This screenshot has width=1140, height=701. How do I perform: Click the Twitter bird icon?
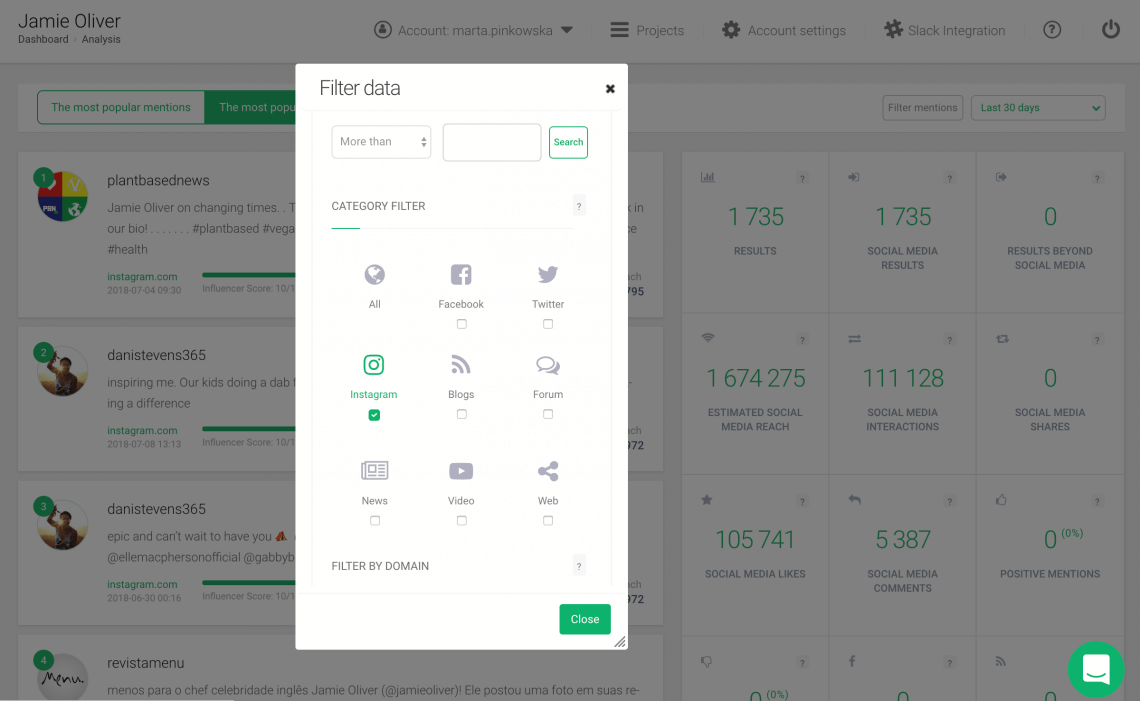(547, 274)
